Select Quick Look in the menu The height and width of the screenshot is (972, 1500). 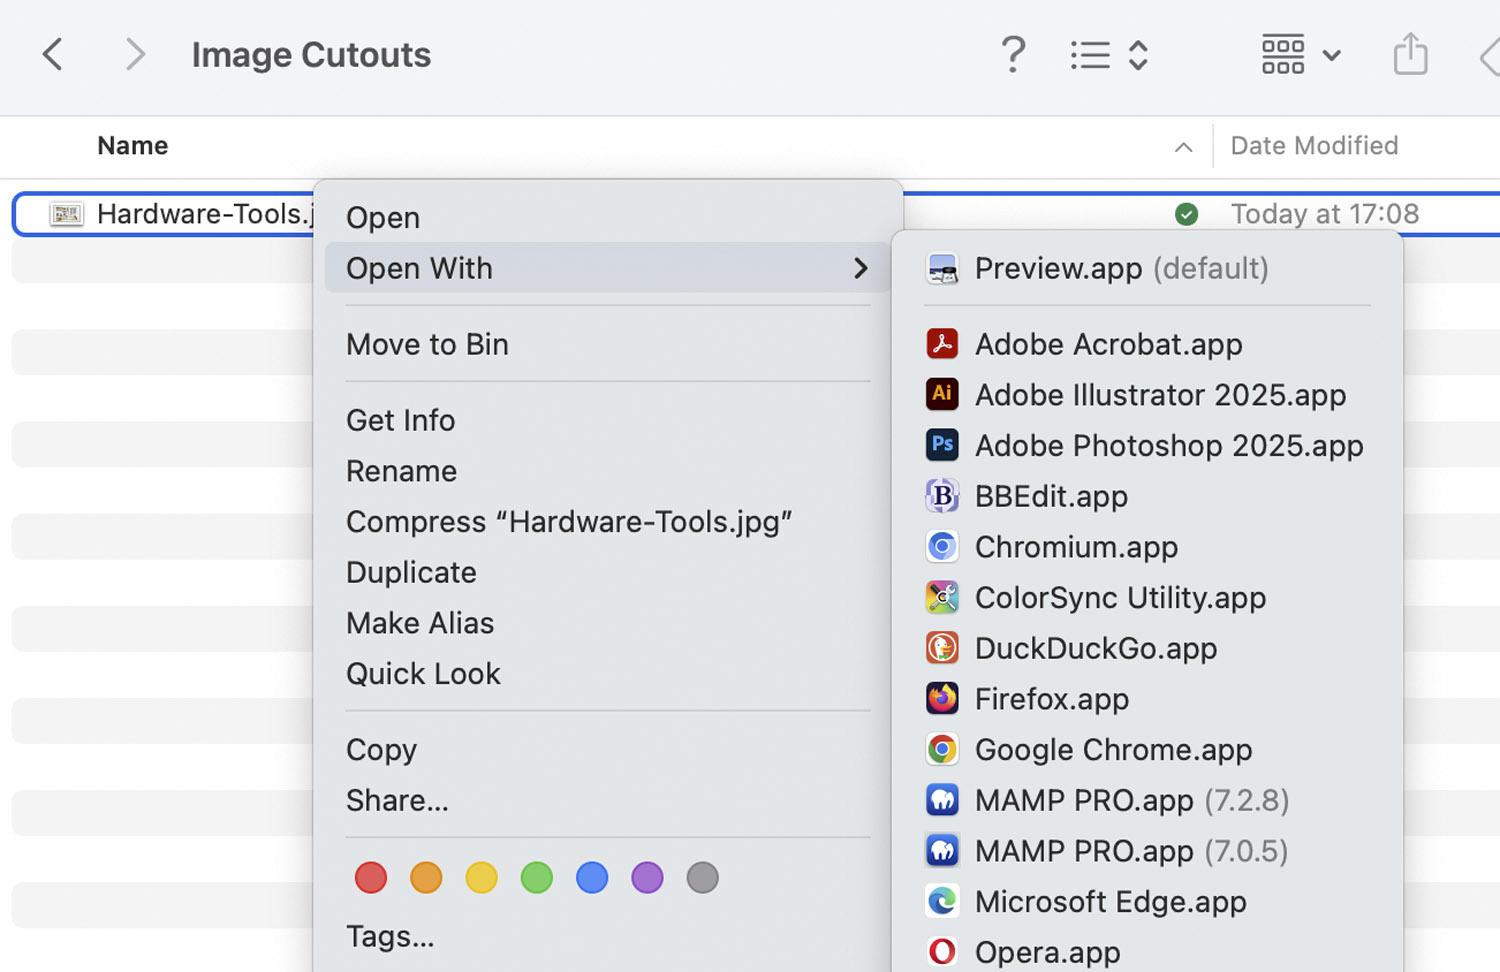click(x=423, y=674)
